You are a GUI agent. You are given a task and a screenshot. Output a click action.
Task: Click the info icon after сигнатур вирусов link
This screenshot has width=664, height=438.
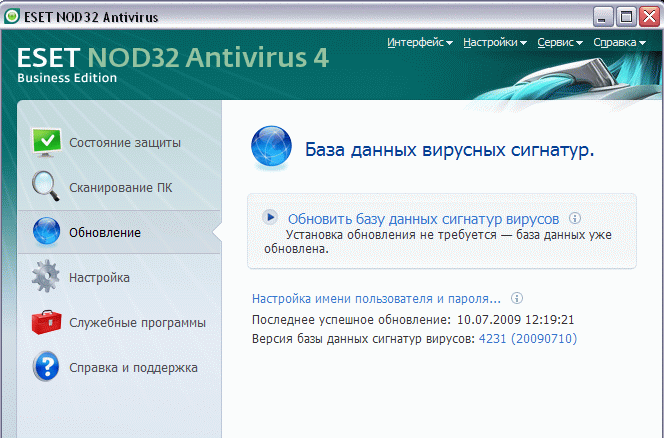575,218
